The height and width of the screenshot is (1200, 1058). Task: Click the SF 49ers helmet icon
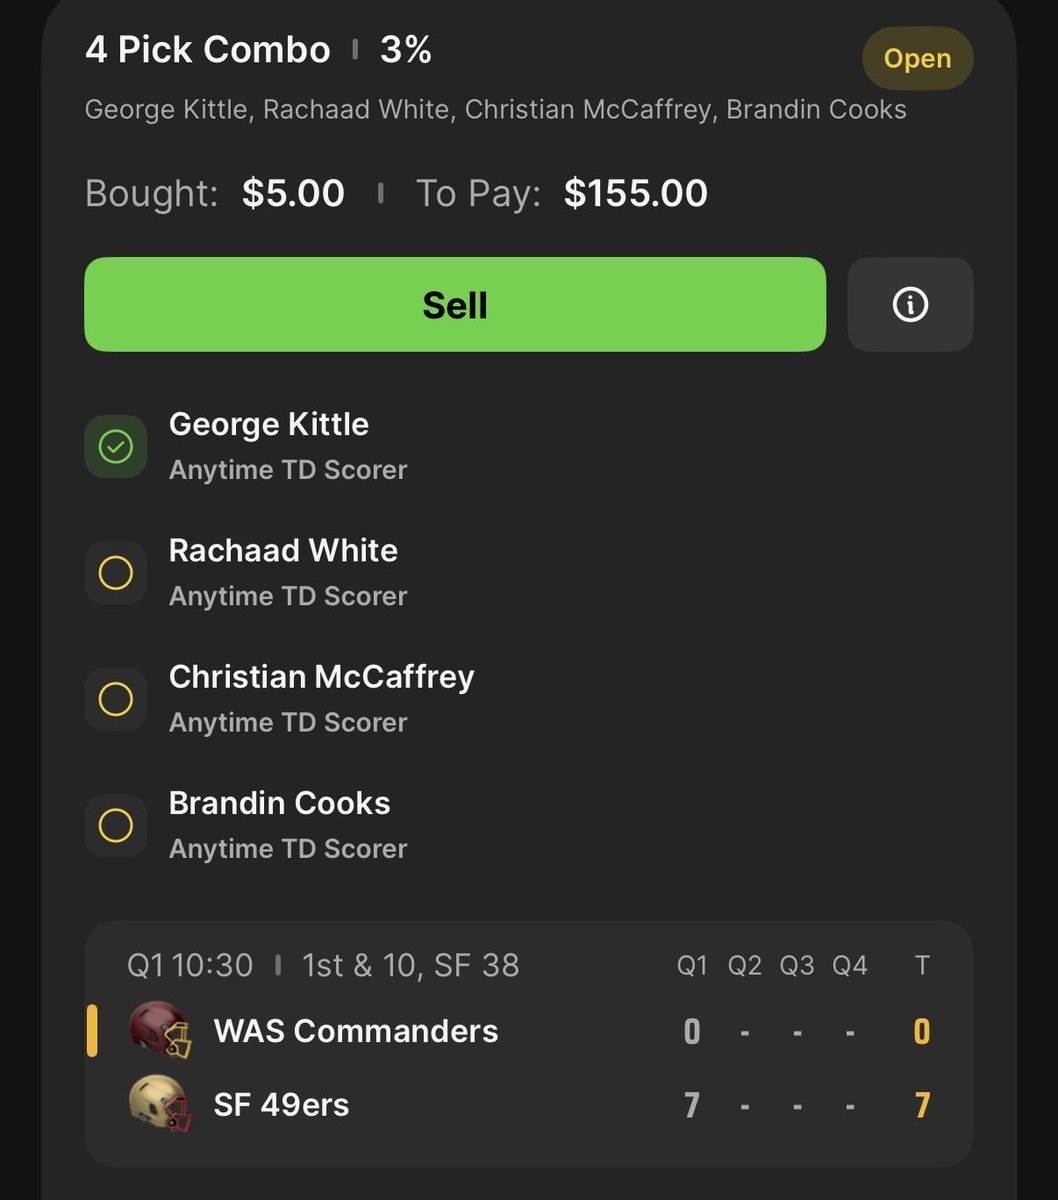pos(160,1103)
